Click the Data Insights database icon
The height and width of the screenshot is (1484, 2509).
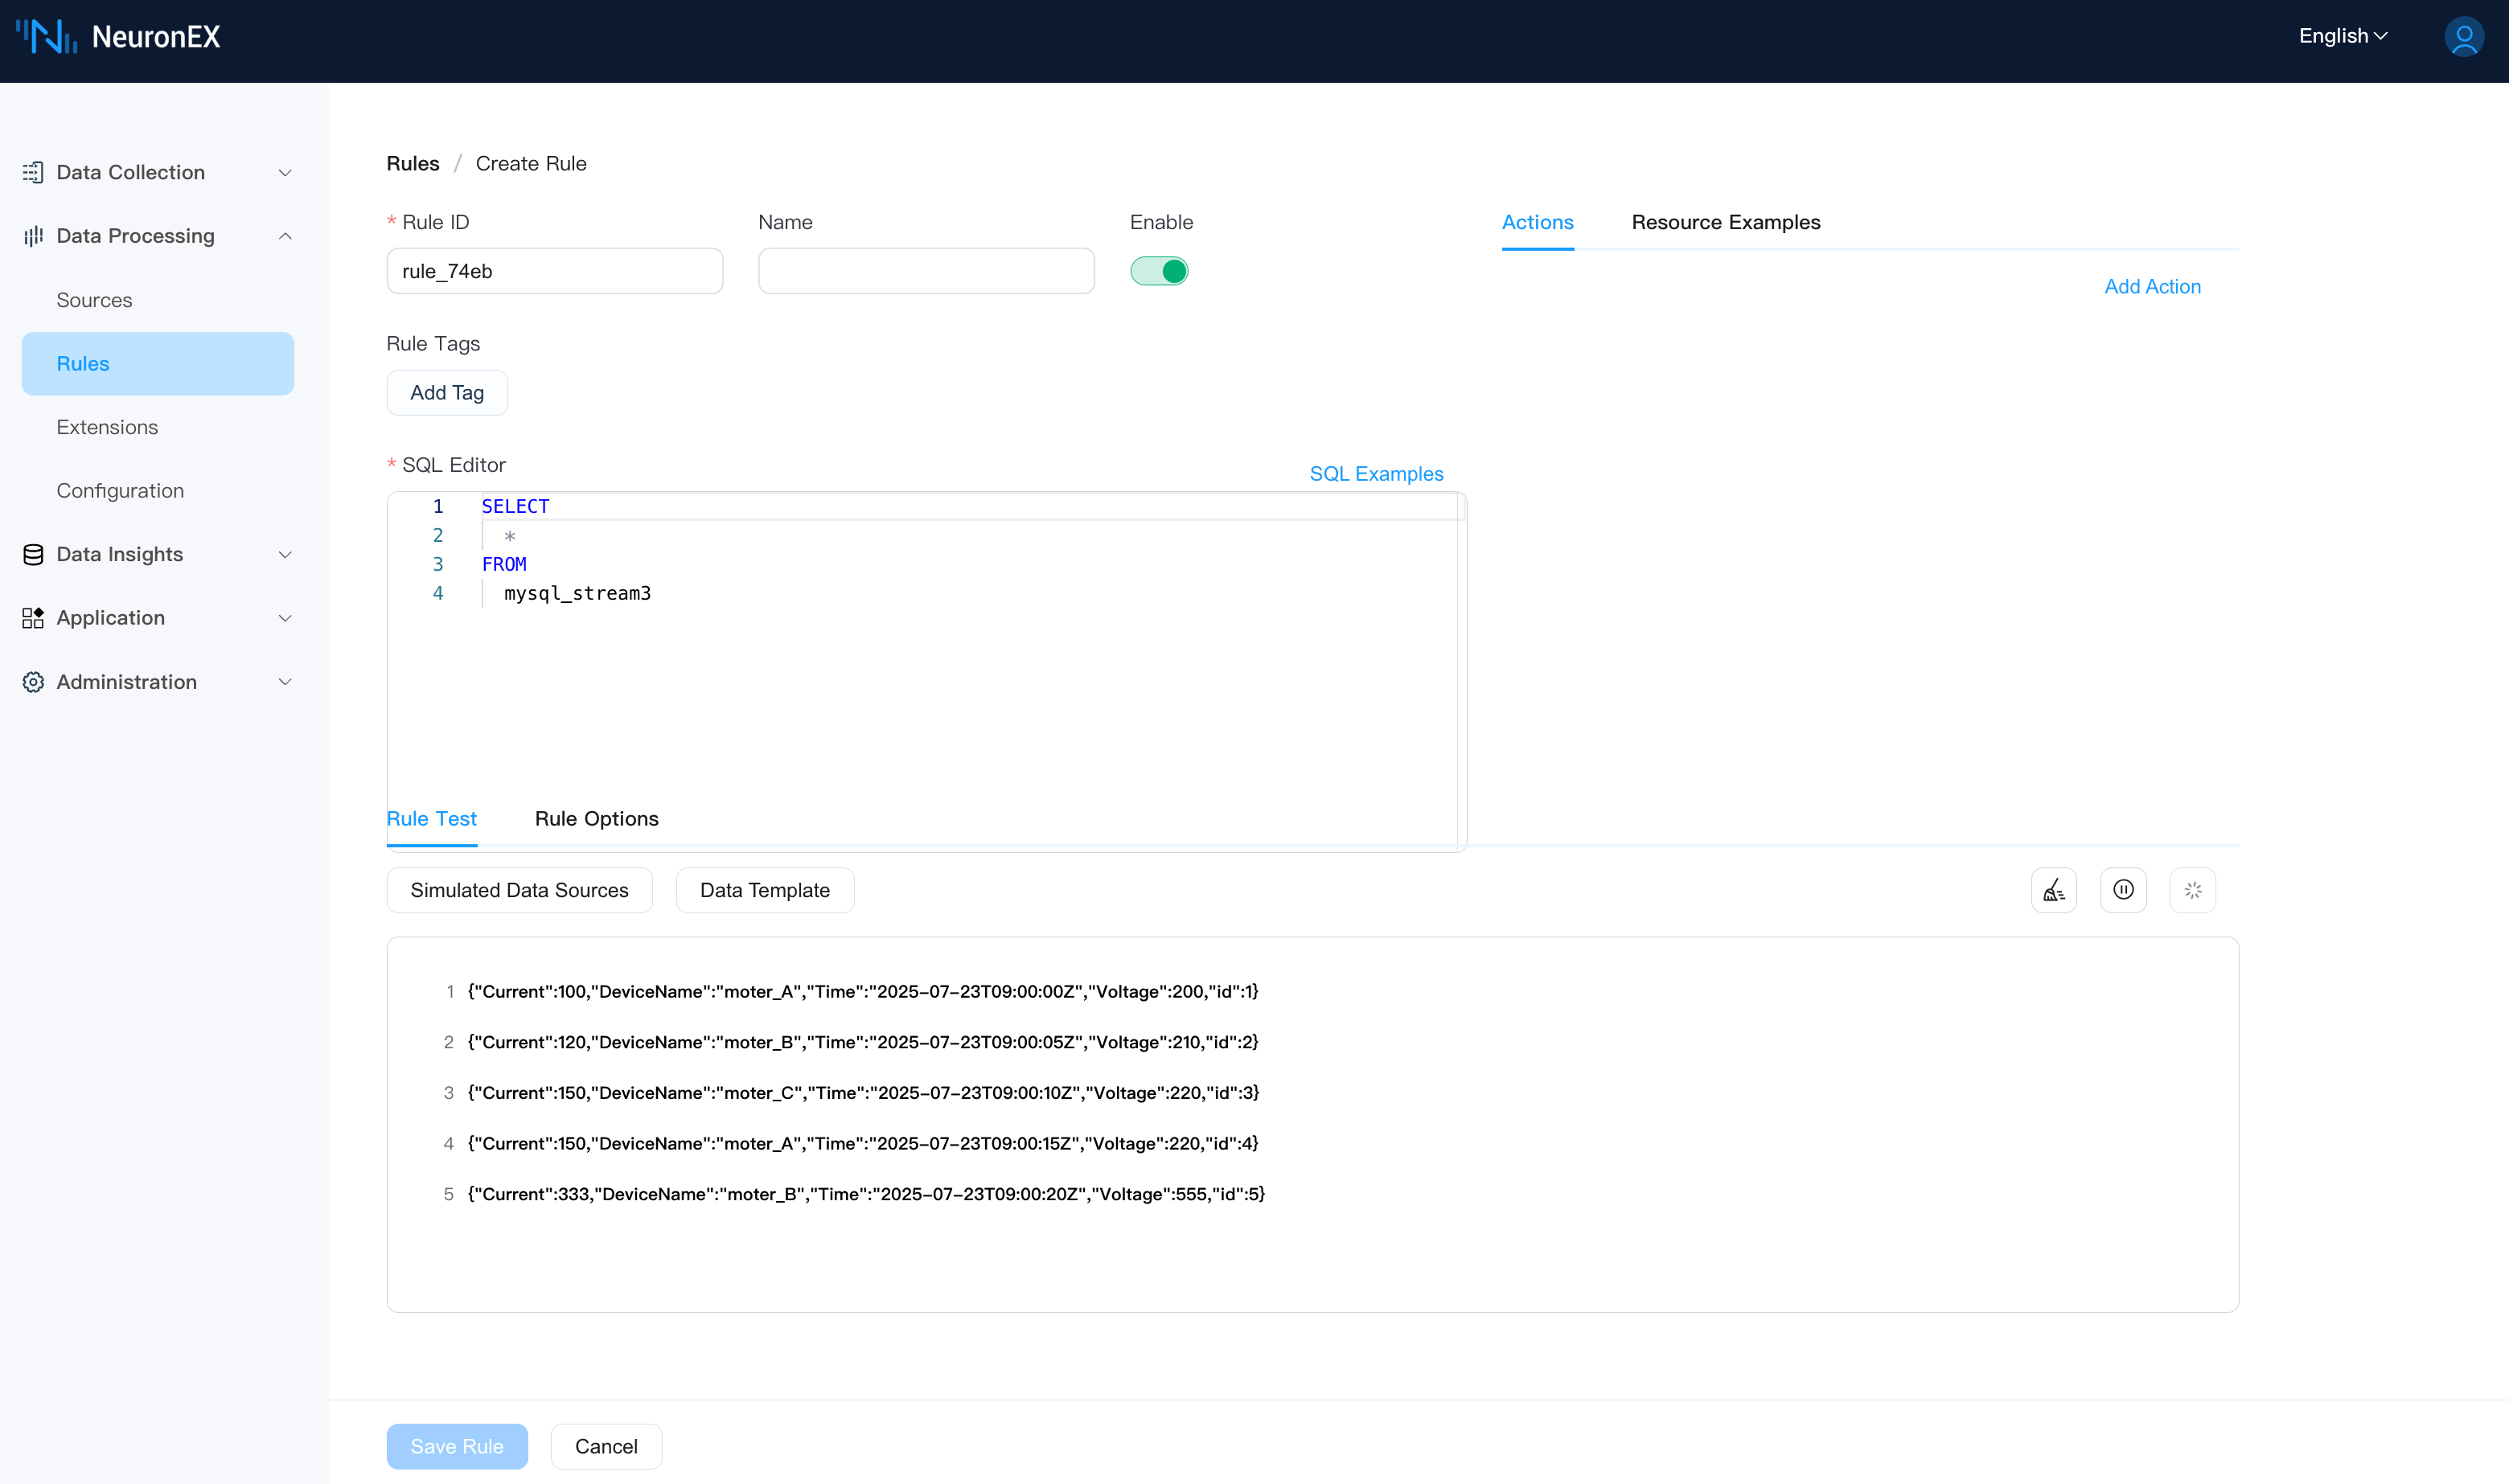pyautogui.click(x=33, y=554)
